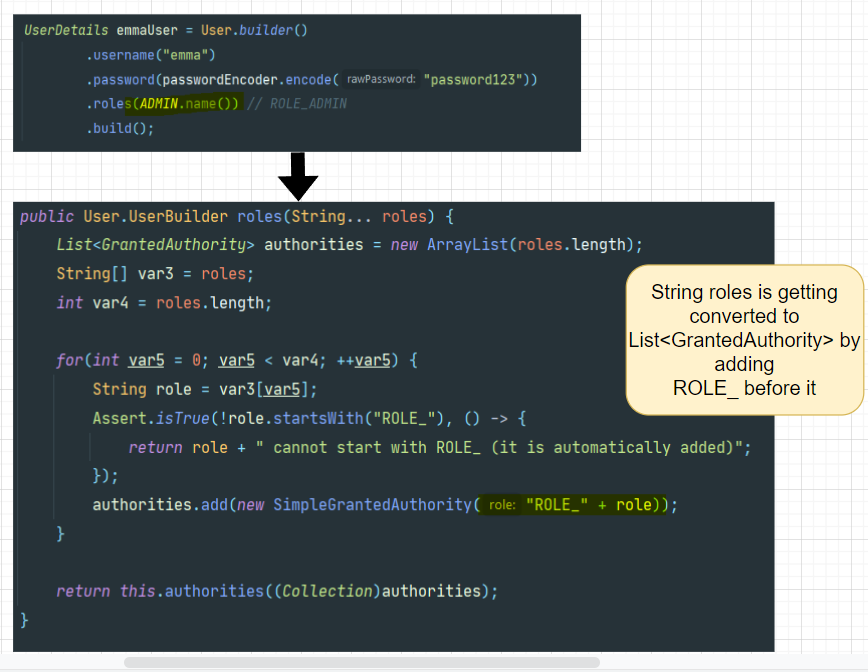Click the .build(); call

[x=120, y=128]
